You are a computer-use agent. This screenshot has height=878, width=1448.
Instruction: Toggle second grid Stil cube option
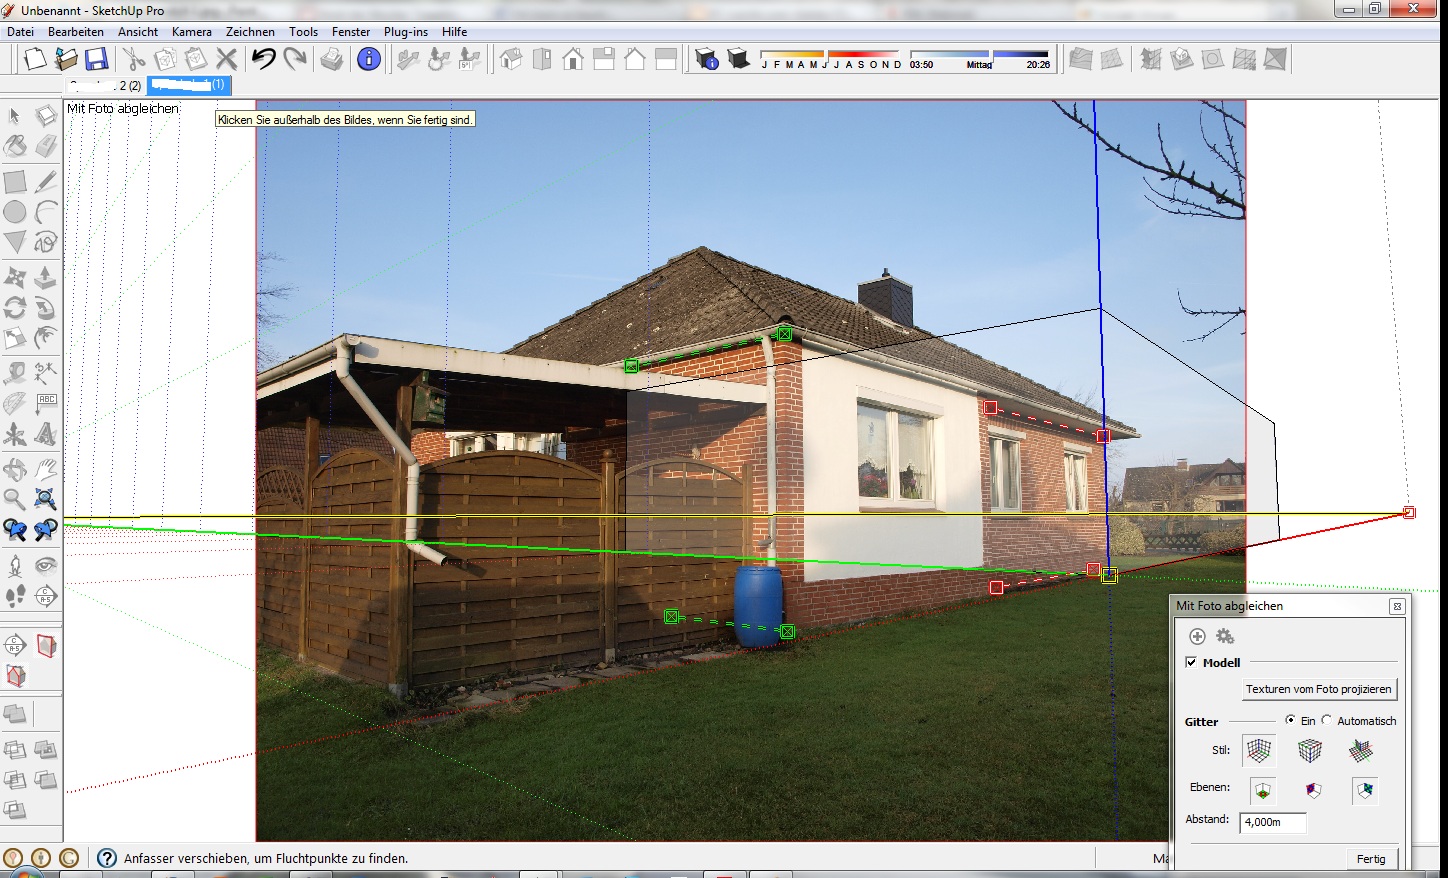[x=1310, y=750]
